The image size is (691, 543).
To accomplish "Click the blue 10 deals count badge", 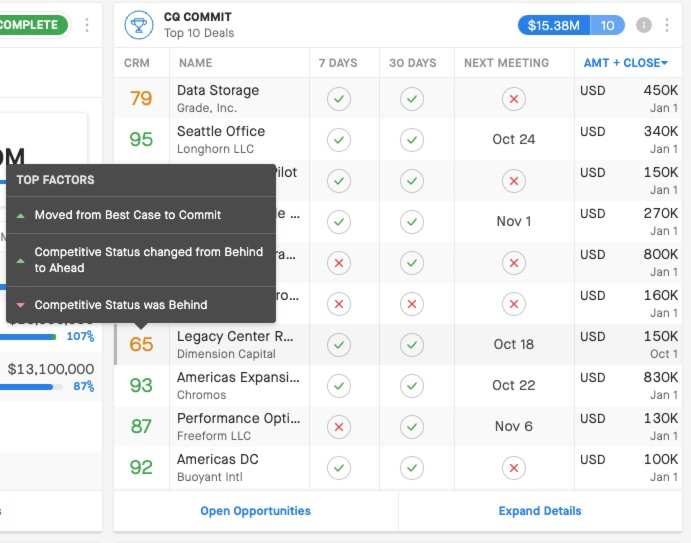I will [x=607, y=25].
